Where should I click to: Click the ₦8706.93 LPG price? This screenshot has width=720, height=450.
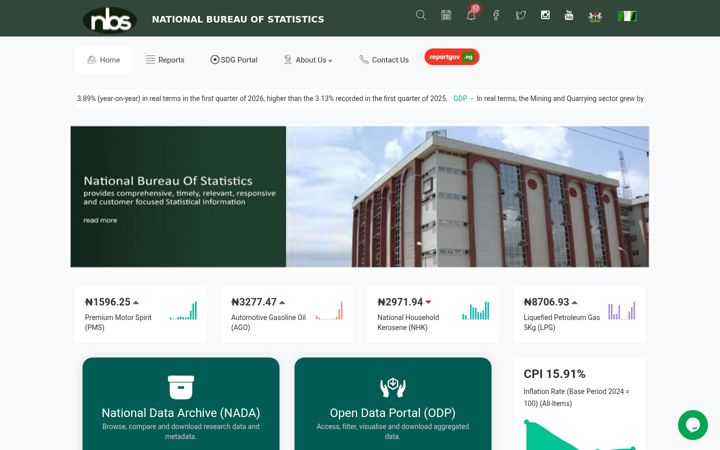click(x=546, y=302)
